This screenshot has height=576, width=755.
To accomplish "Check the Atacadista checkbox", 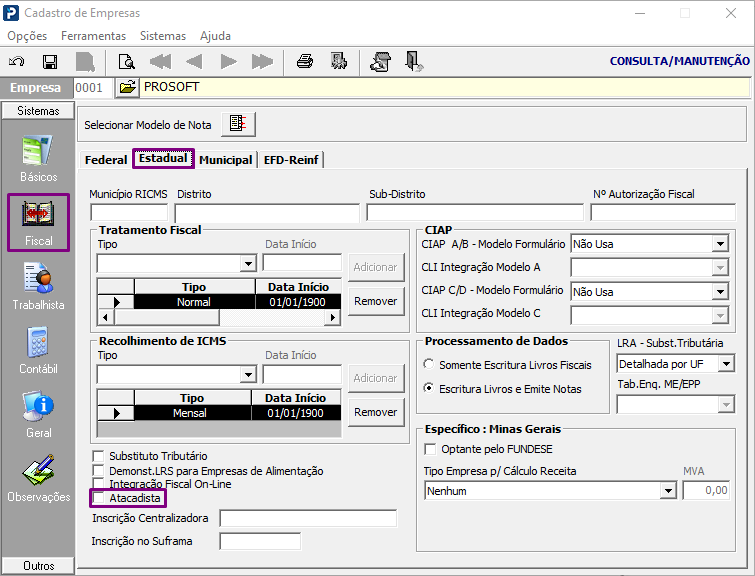I will [98, 497].
